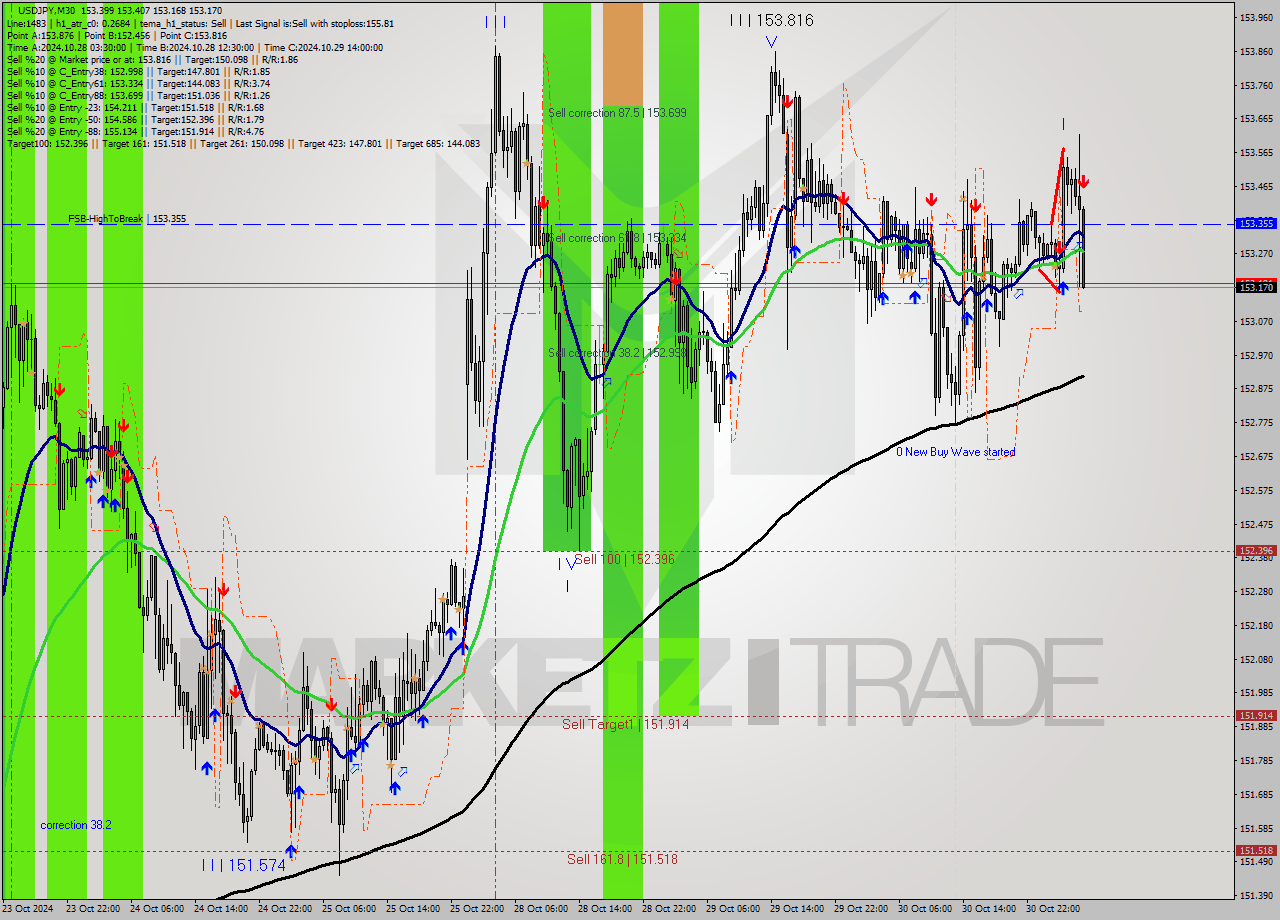Click the '29 Oct 06:00' time axis label
This screenshot has height=920, width=1280.
[x=732, y=909]
